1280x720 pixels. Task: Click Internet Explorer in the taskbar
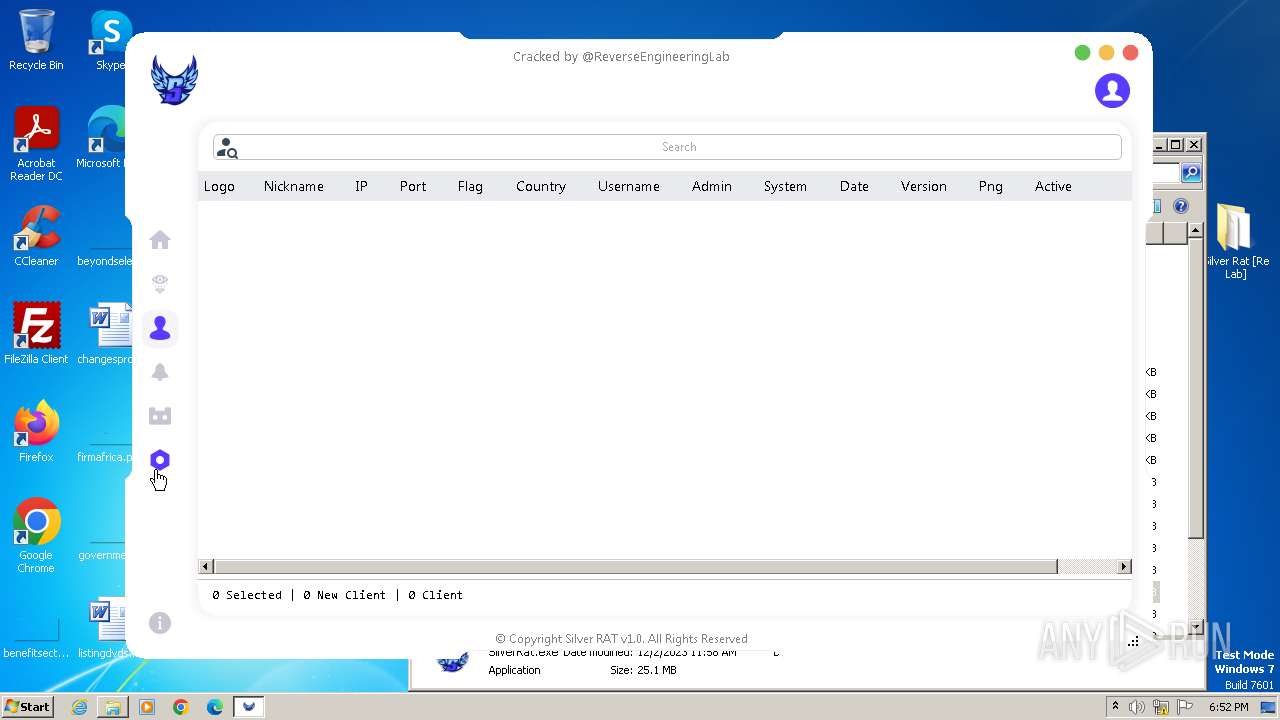pyautogui.click(x=79, y=707)
